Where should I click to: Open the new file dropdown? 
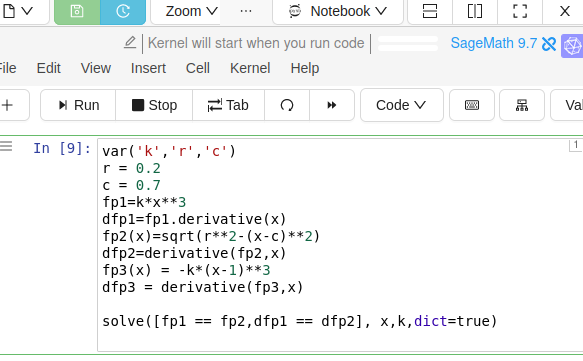click(18, 12)
